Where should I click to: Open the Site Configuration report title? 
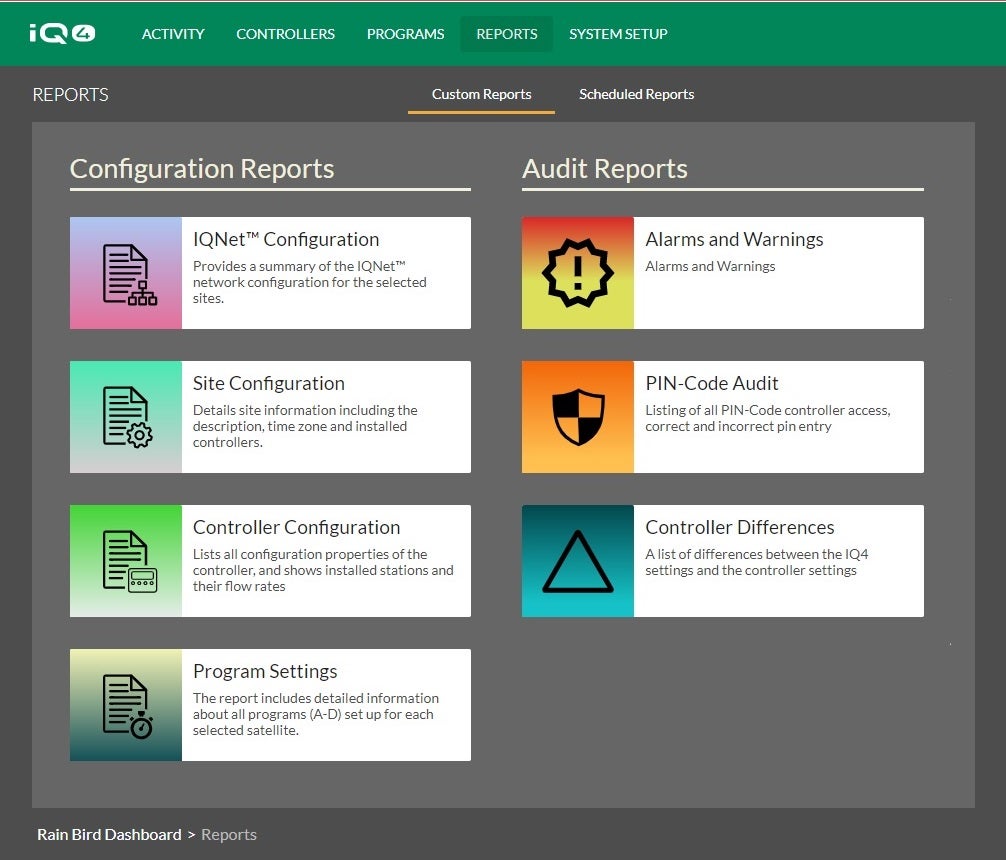(x=269, y=383)
